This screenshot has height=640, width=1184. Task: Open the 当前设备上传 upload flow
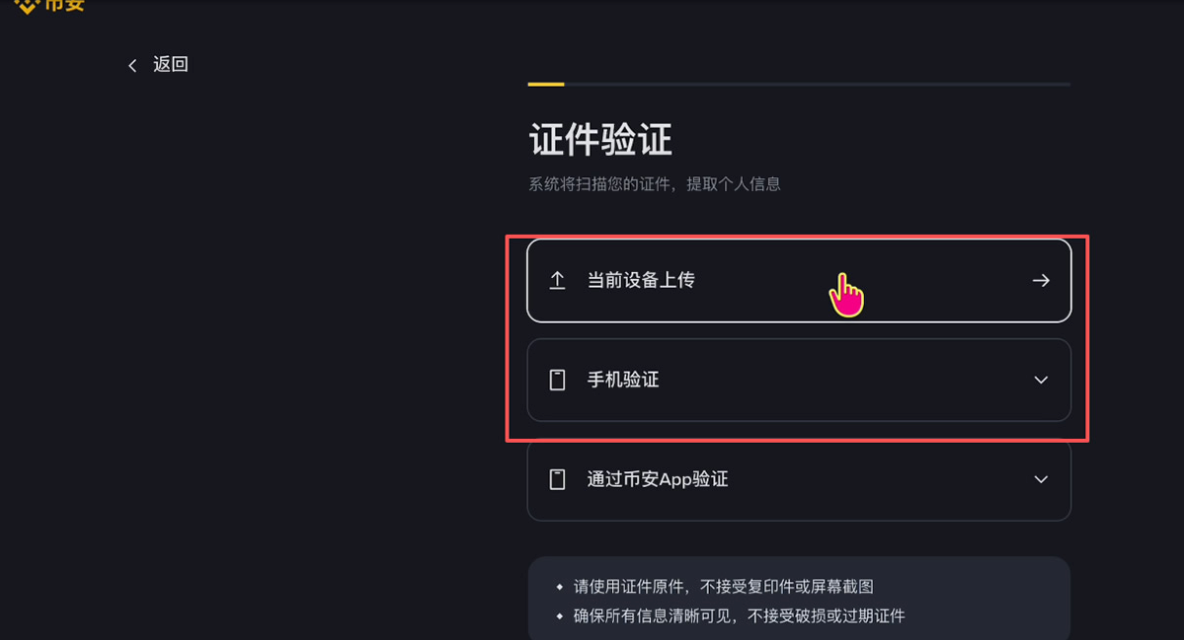pyautogui.click(x=798, y=280)
